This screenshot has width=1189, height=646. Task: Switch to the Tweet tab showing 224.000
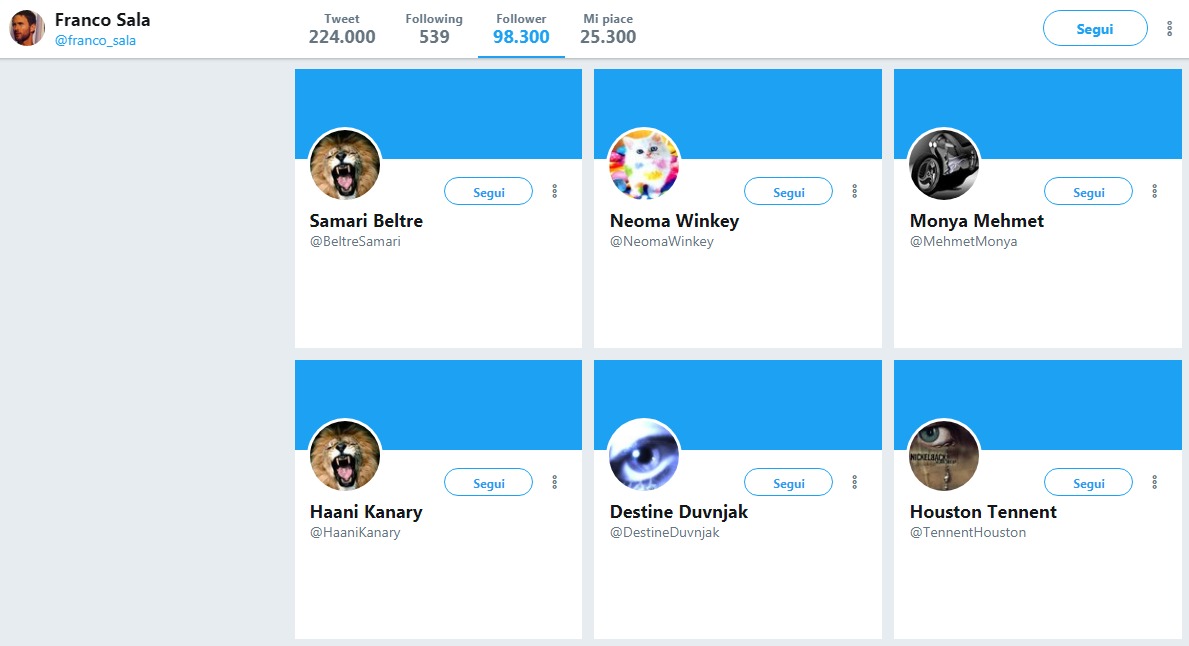tap(342, 29)
